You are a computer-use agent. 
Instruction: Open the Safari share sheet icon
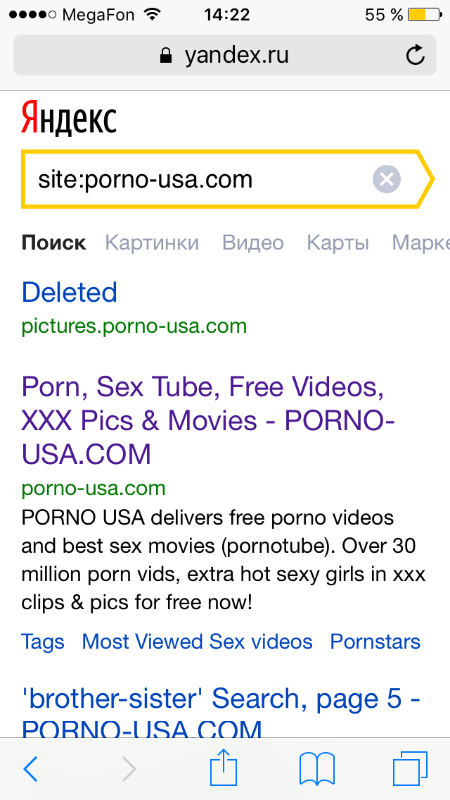tap(224, 766)
